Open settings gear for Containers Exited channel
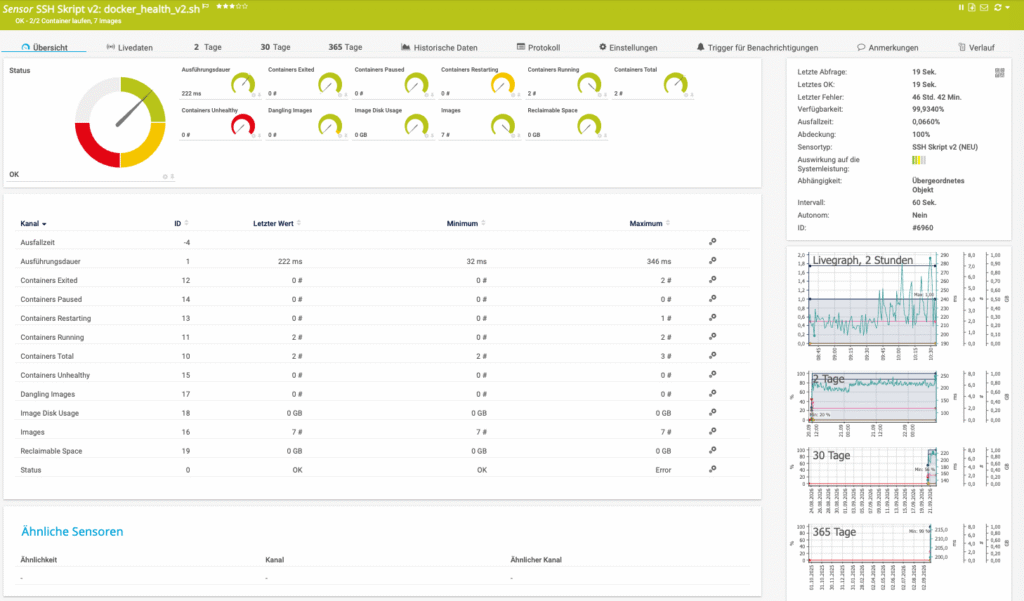This screenshot has width=1024, height=601. tap(712, 280)
